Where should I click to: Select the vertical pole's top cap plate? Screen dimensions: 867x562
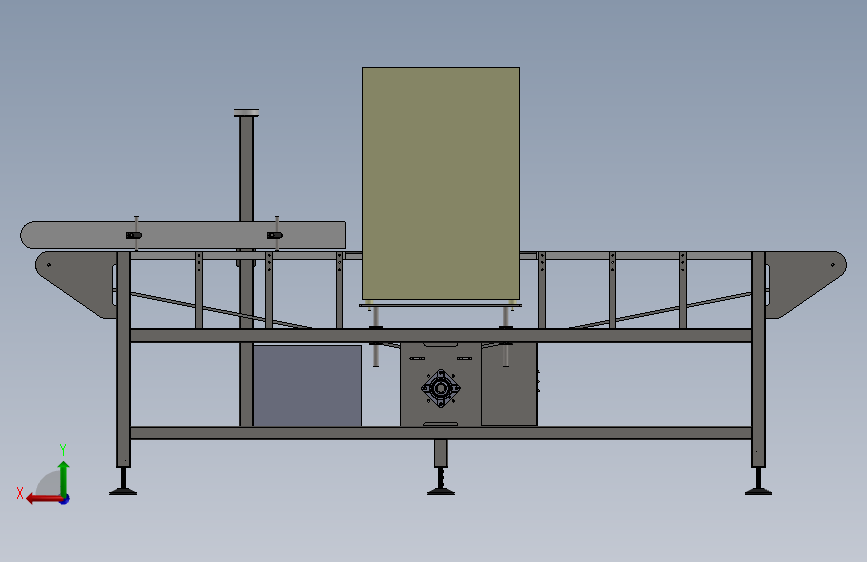pyautogui.click(x=247, y=113)
